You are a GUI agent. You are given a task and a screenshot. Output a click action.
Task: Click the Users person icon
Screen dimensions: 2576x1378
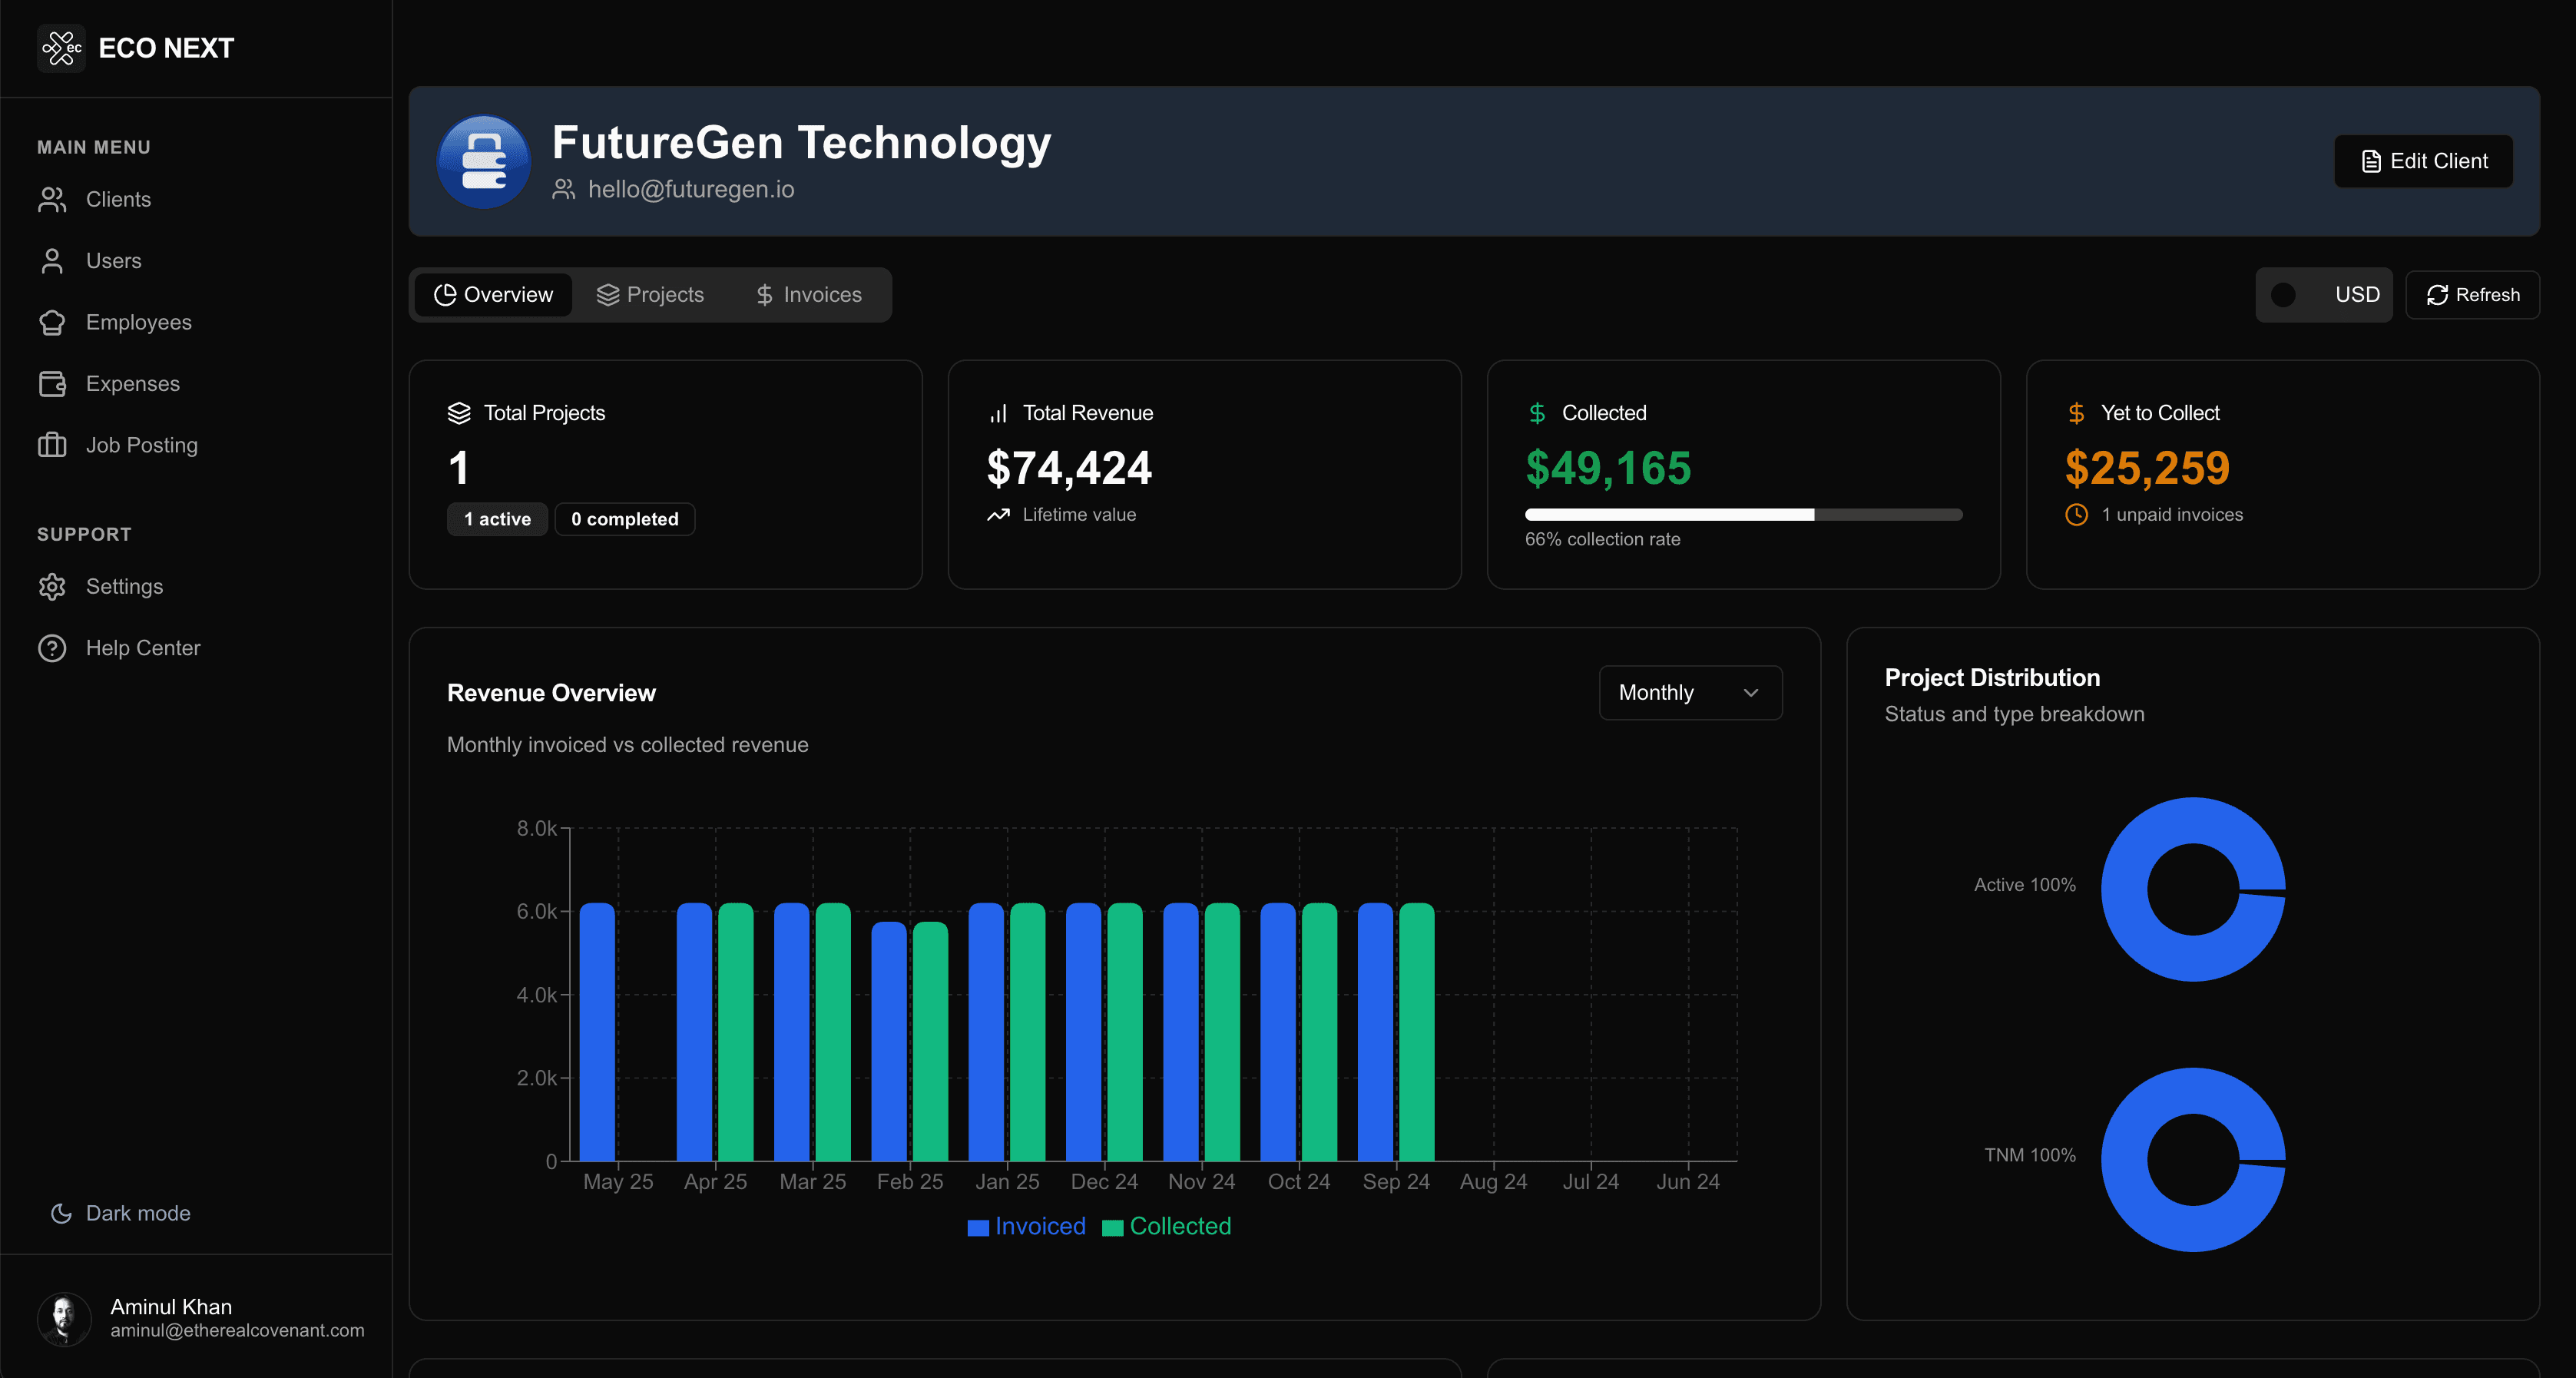(52, 261)
